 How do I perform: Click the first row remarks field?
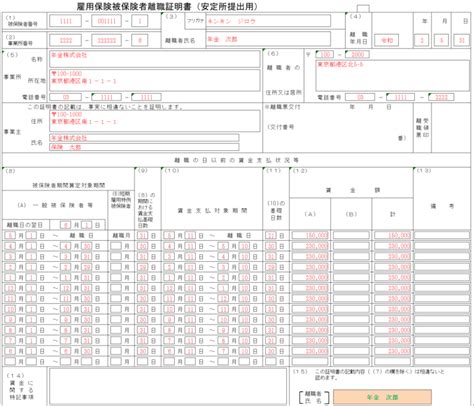[442, 235]
